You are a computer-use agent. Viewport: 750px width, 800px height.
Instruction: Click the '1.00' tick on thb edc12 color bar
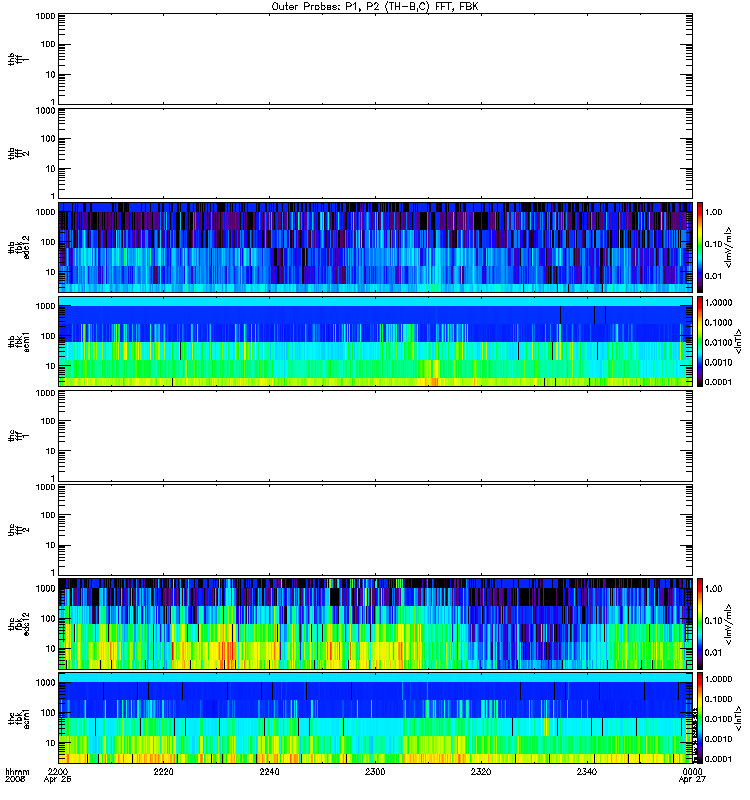(x=713, y=212)
